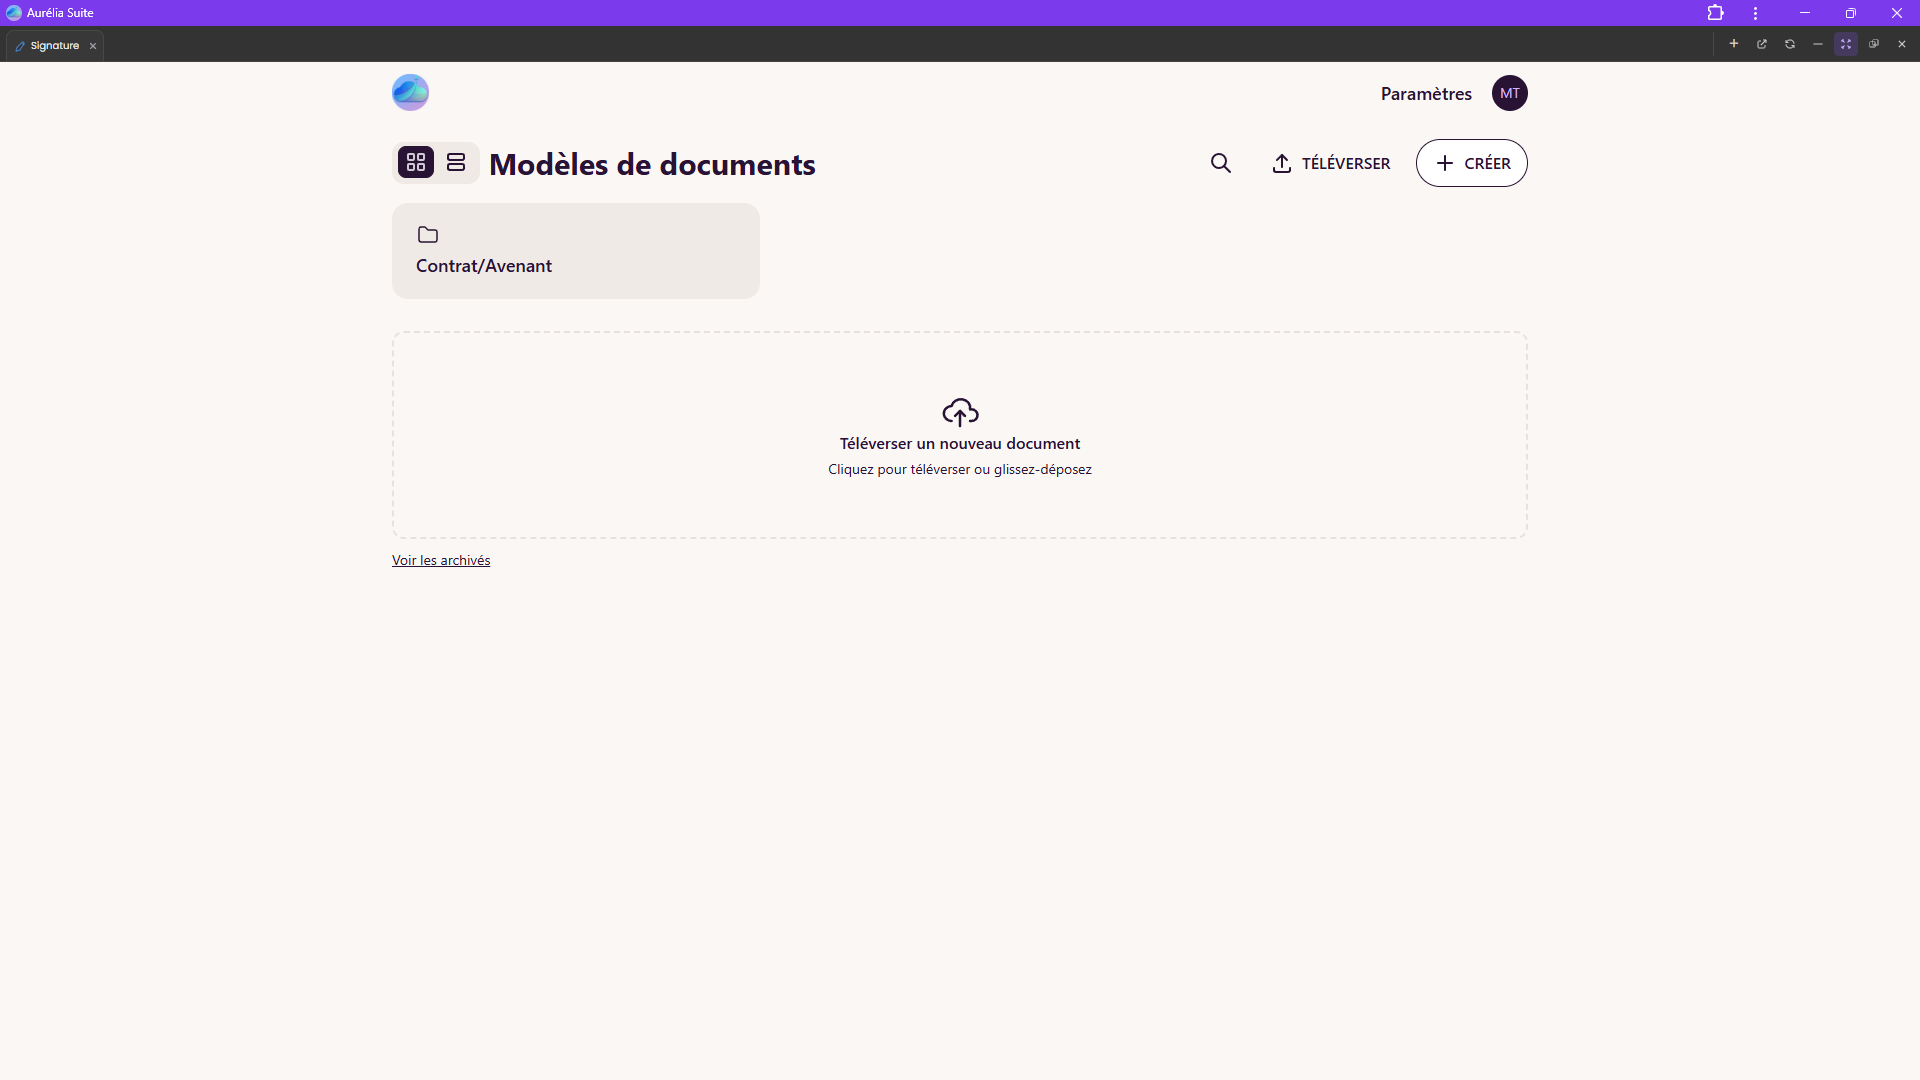Screen dimensions: 1920x1080
Task: Click the Aurélia Suite app icon in title bar
Action: pos(14,13)
